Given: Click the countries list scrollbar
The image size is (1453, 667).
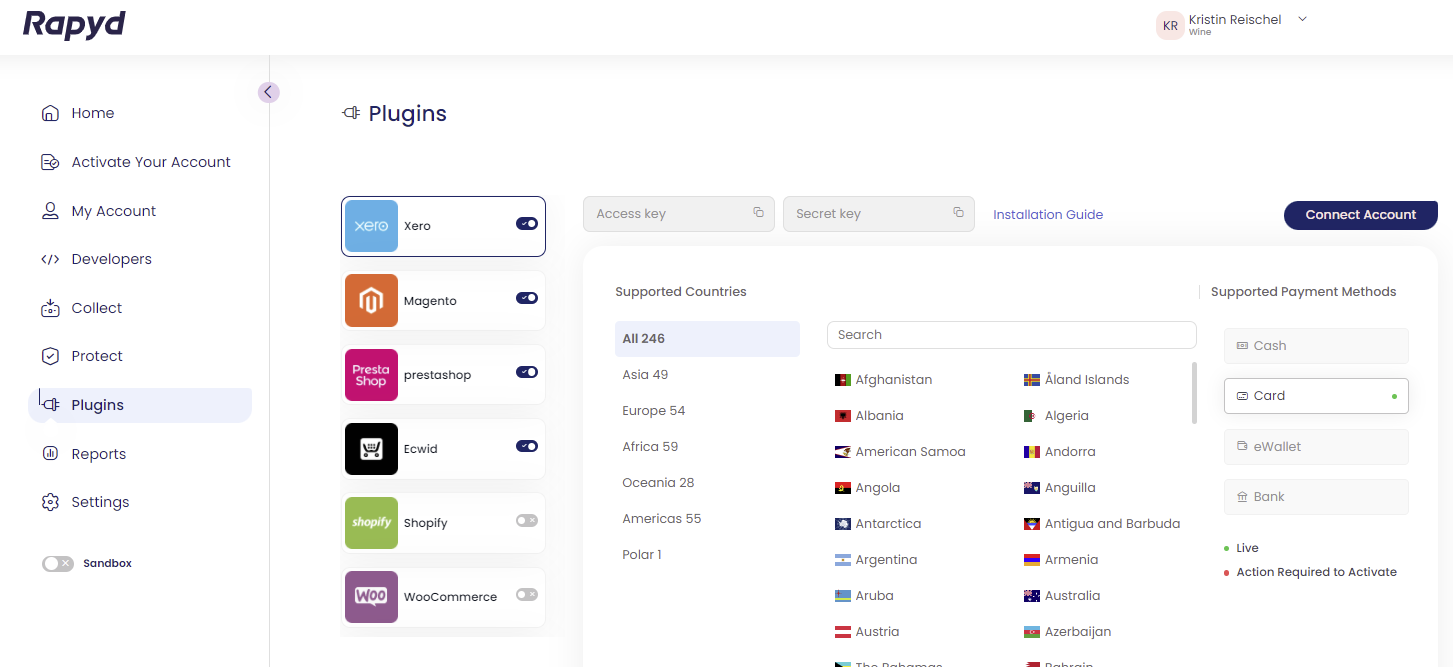Looking at the screenshot, I should click(1194, 393).
